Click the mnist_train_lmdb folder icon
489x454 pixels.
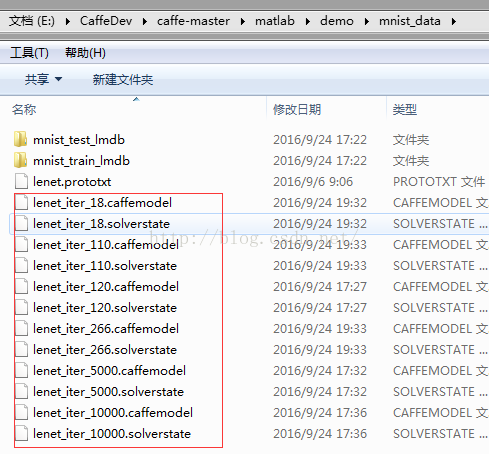[x=21, y=160]
